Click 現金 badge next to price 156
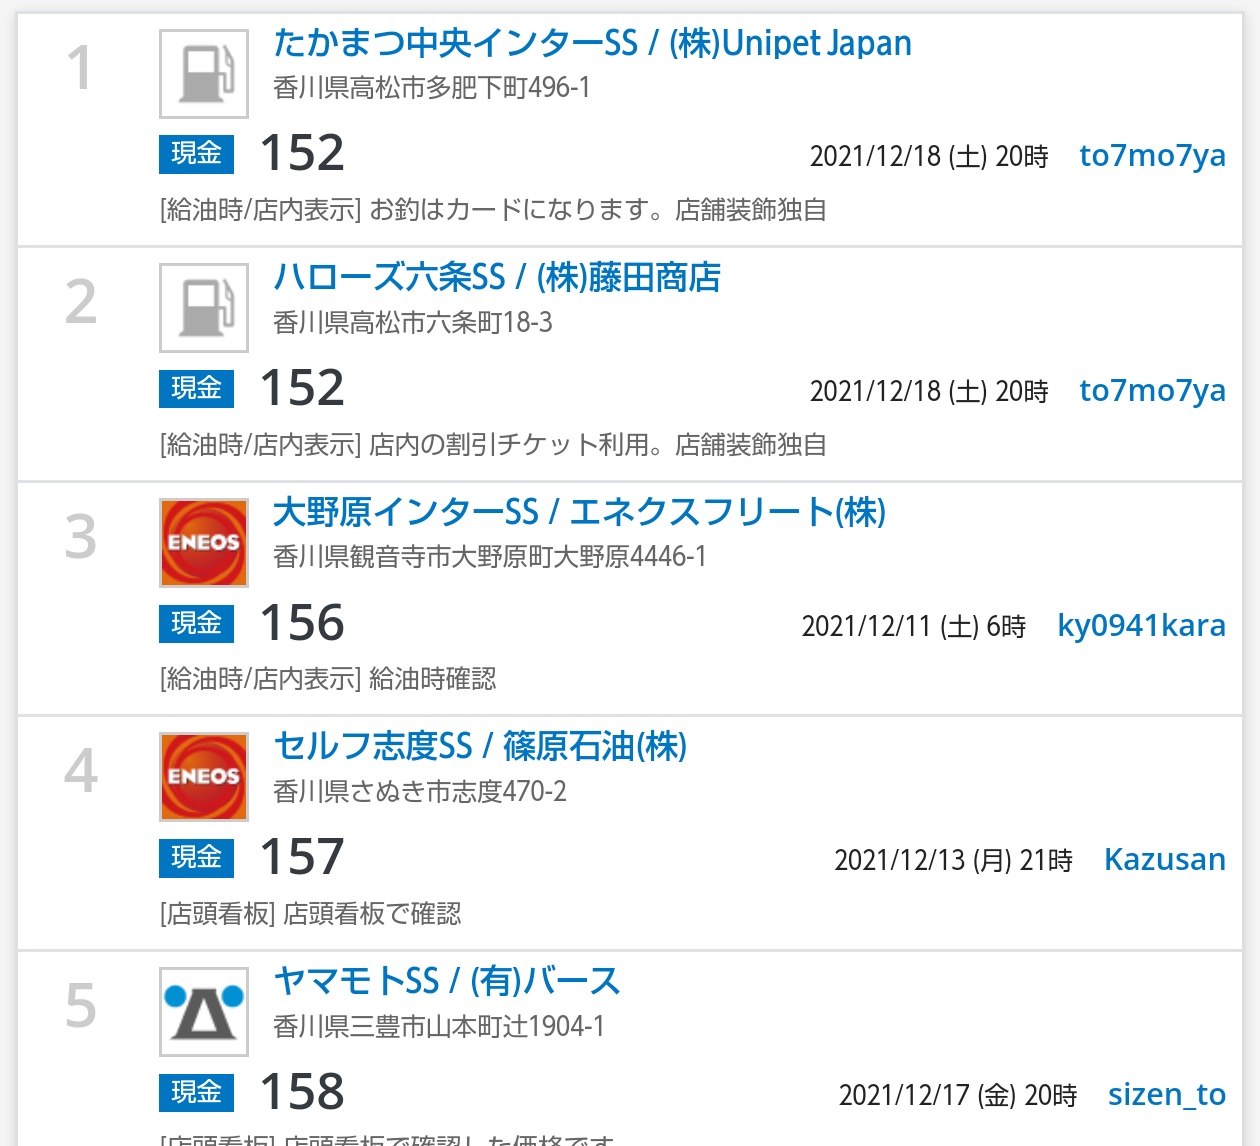This screenshot has height=1146, width=1260. (x=196, y=623)
